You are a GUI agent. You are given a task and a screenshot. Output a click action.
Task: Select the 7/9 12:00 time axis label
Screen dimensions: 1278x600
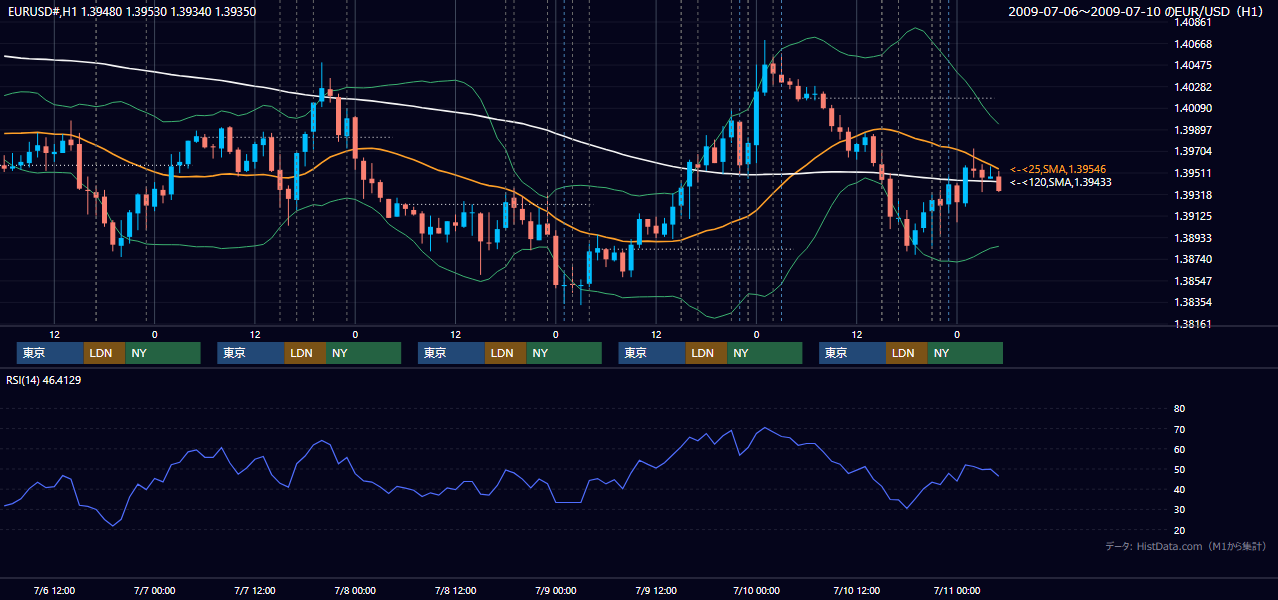655,590
